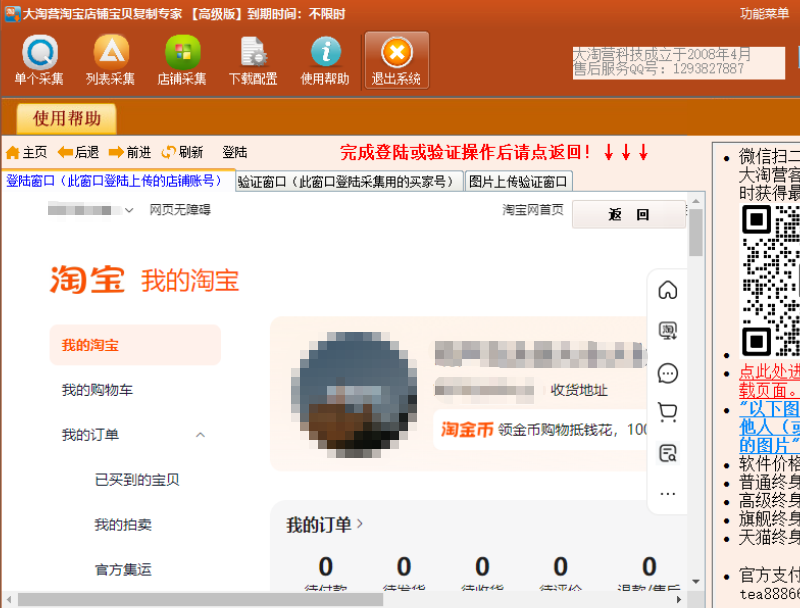The width and height of the screenshot is (800, 608).
Task: Click the vertical scrollbar of the browser pane
Action: 695,400
